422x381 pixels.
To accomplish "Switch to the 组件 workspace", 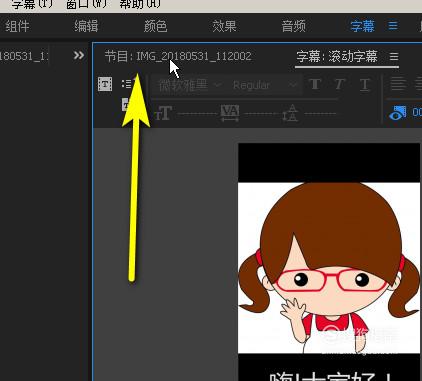I will click(x=17, y=26).
